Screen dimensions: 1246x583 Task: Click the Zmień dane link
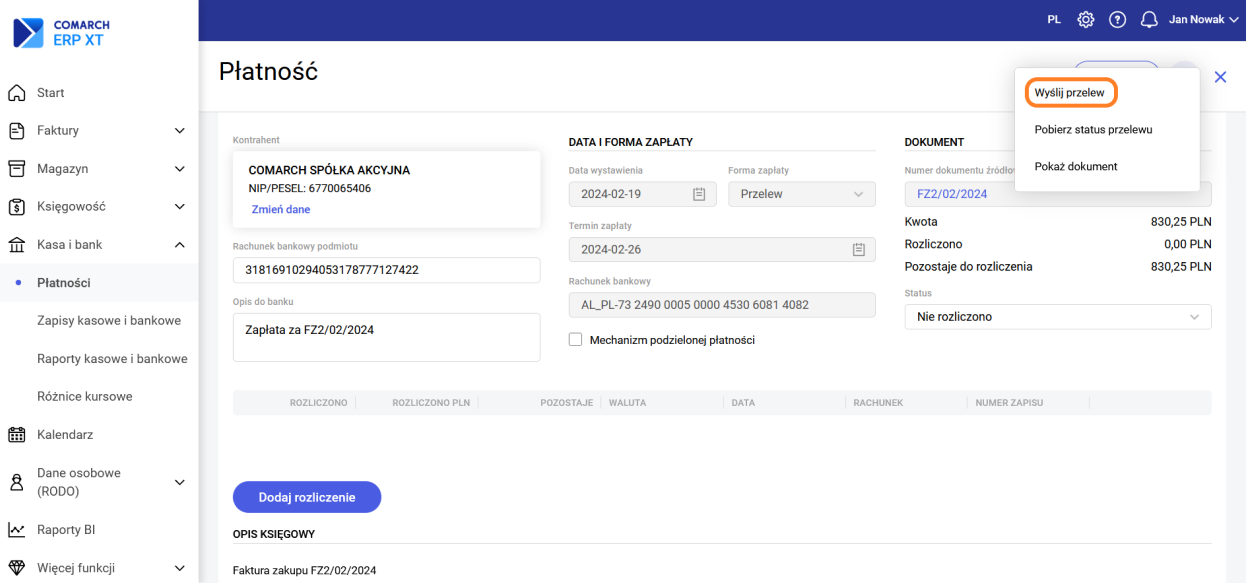tap(279, 210)
